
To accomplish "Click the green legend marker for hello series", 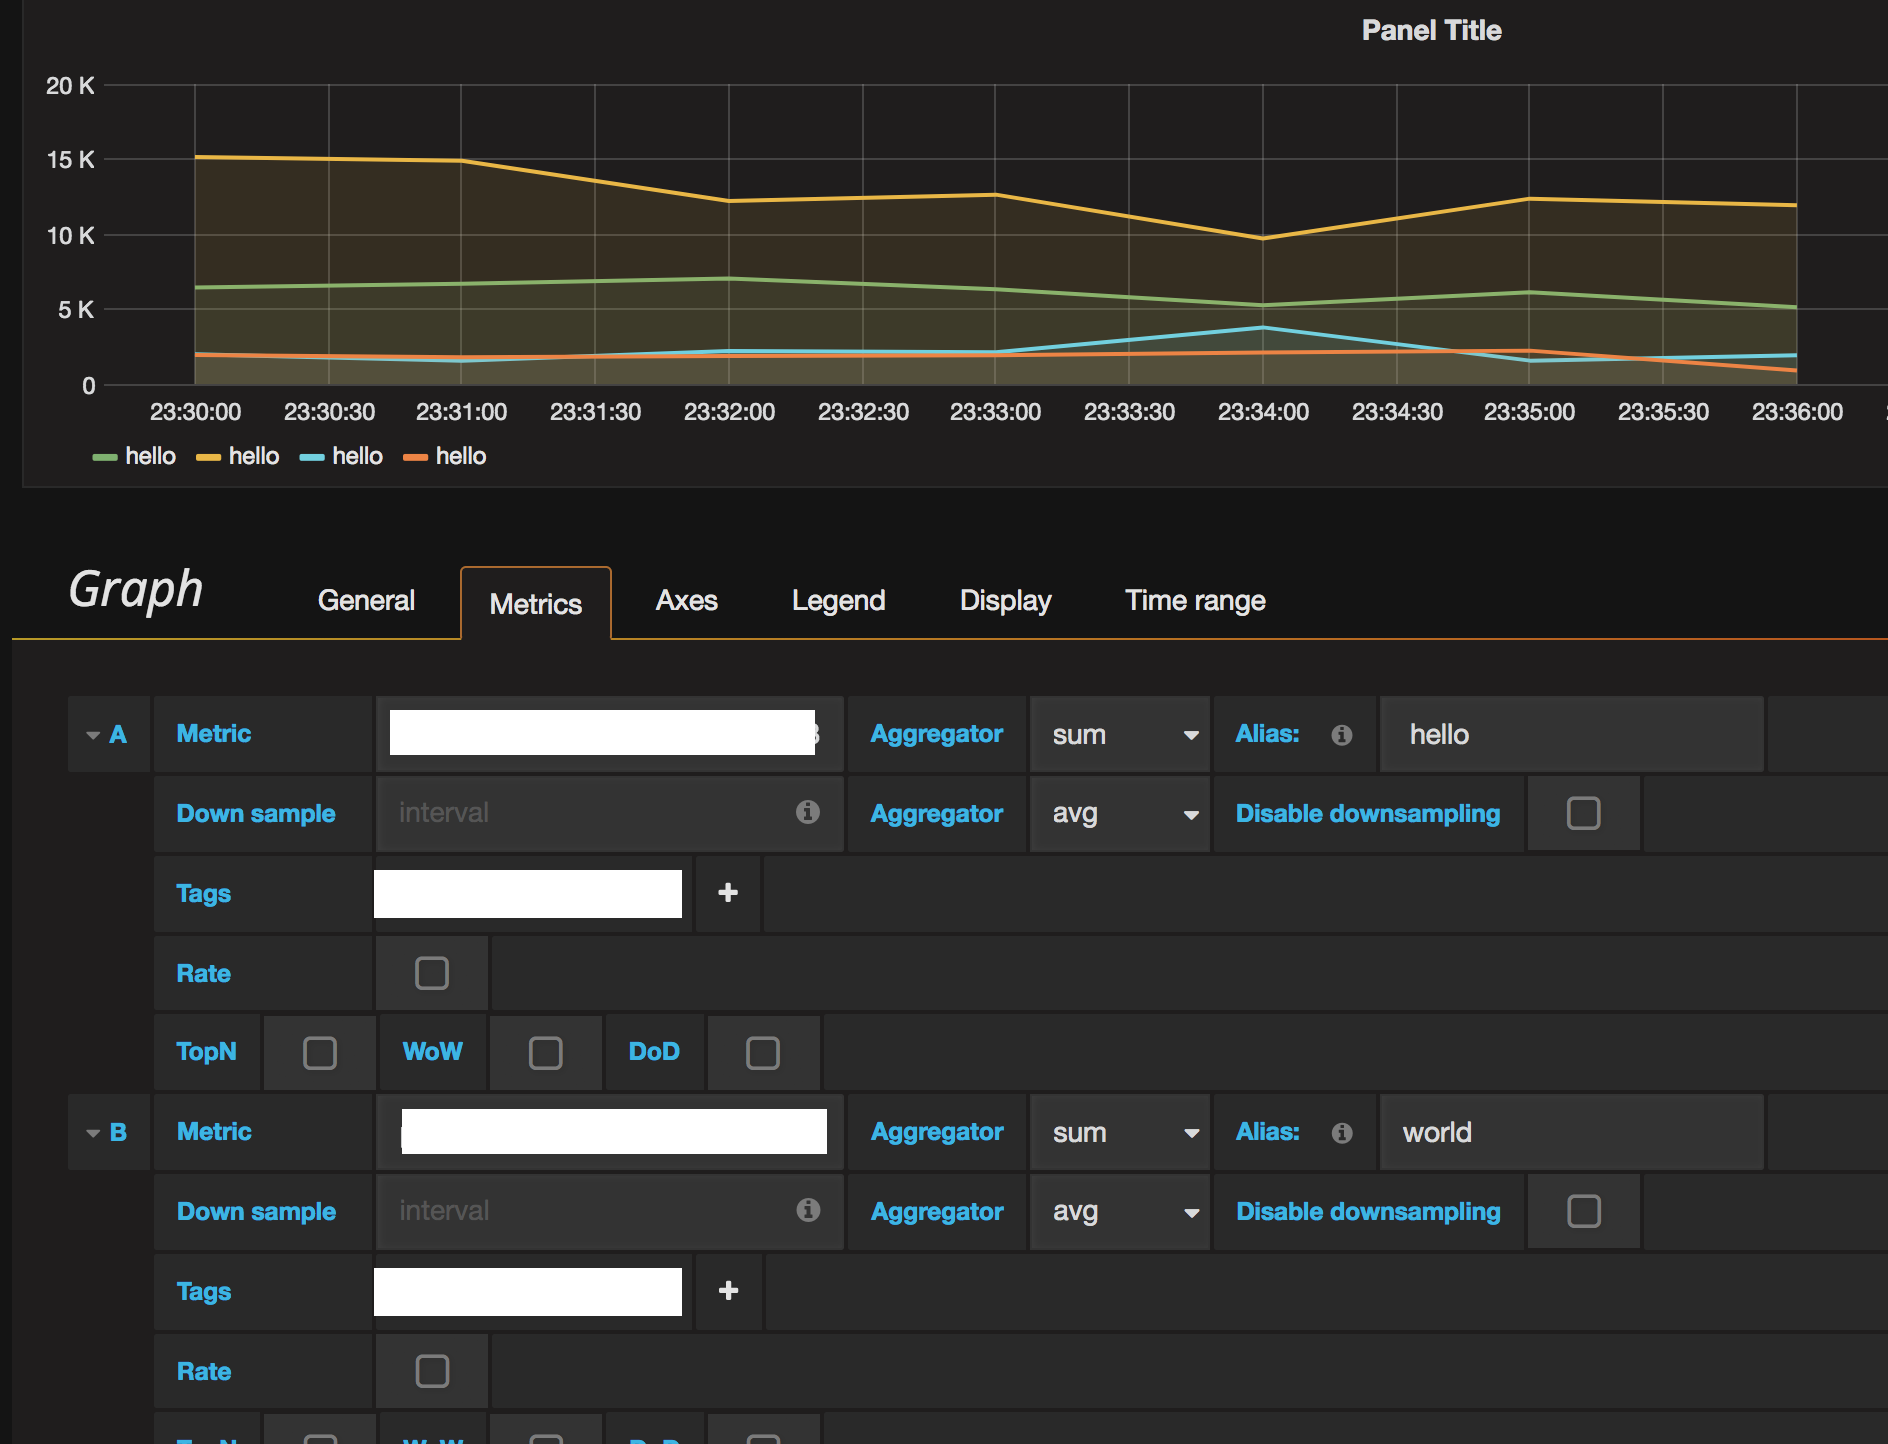I will [x=104, y=457].
